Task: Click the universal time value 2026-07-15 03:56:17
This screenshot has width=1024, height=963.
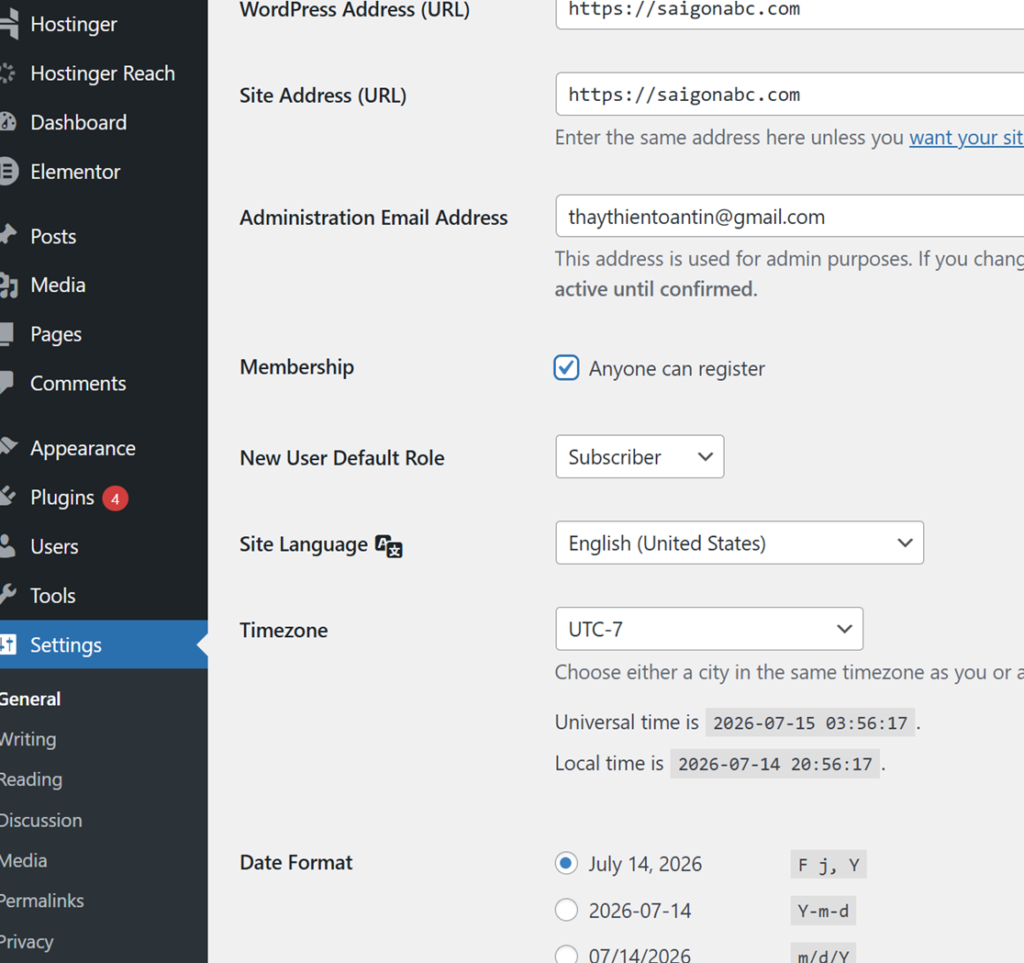Action: click(810, 723)
